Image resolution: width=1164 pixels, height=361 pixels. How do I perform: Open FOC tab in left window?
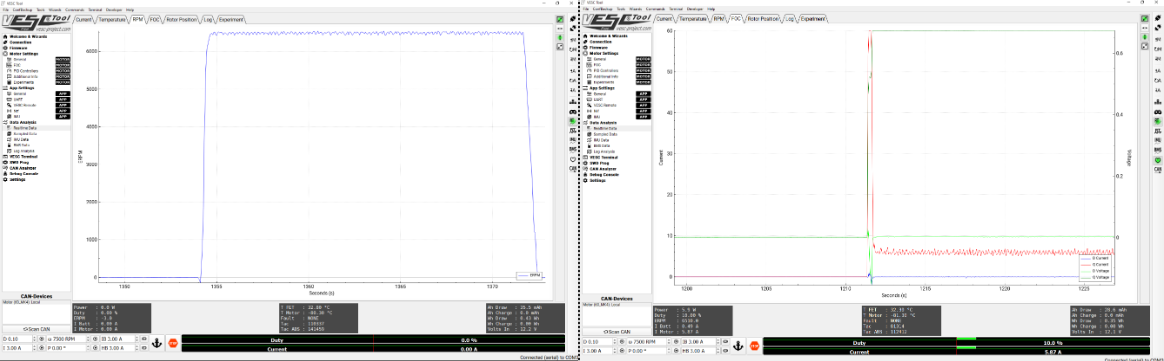pos(154,19)
